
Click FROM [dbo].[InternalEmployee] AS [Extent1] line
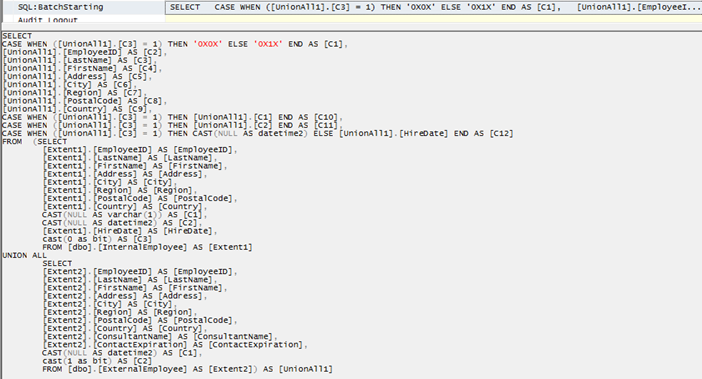tap(147, 247)
